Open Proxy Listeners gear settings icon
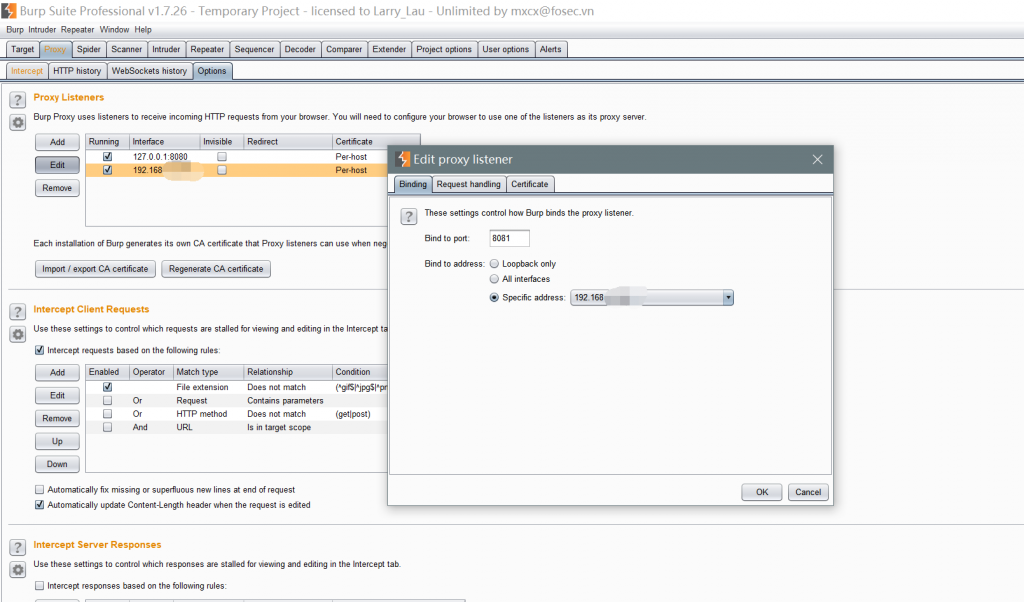The height and width of the screenshot is (602, 1024). 18,122
